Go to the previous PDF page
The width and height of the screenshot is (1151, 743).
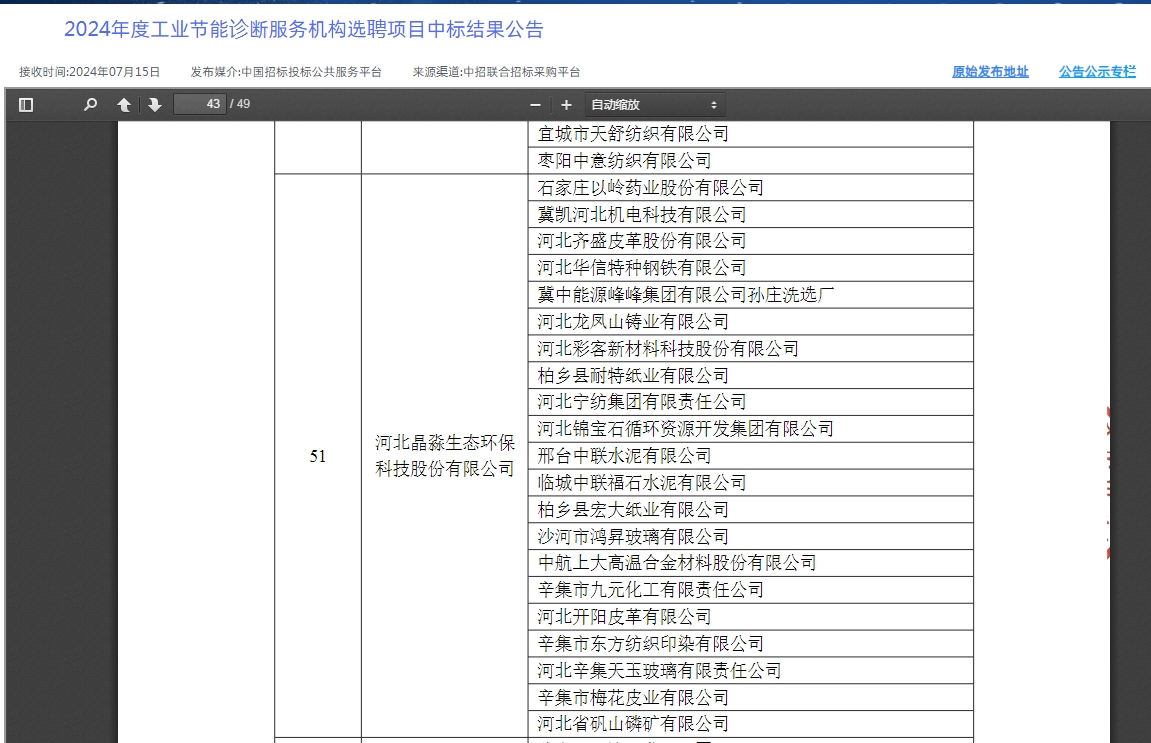(x=124, y=105)
